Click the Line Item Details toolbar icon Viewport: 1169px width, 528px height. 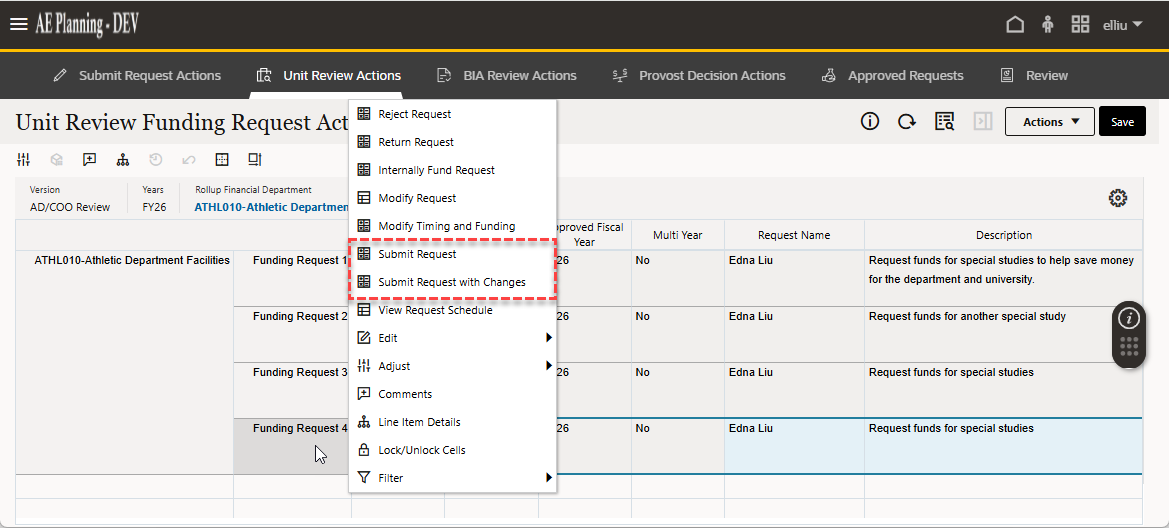pyautogui.click(x=123, y=160)
